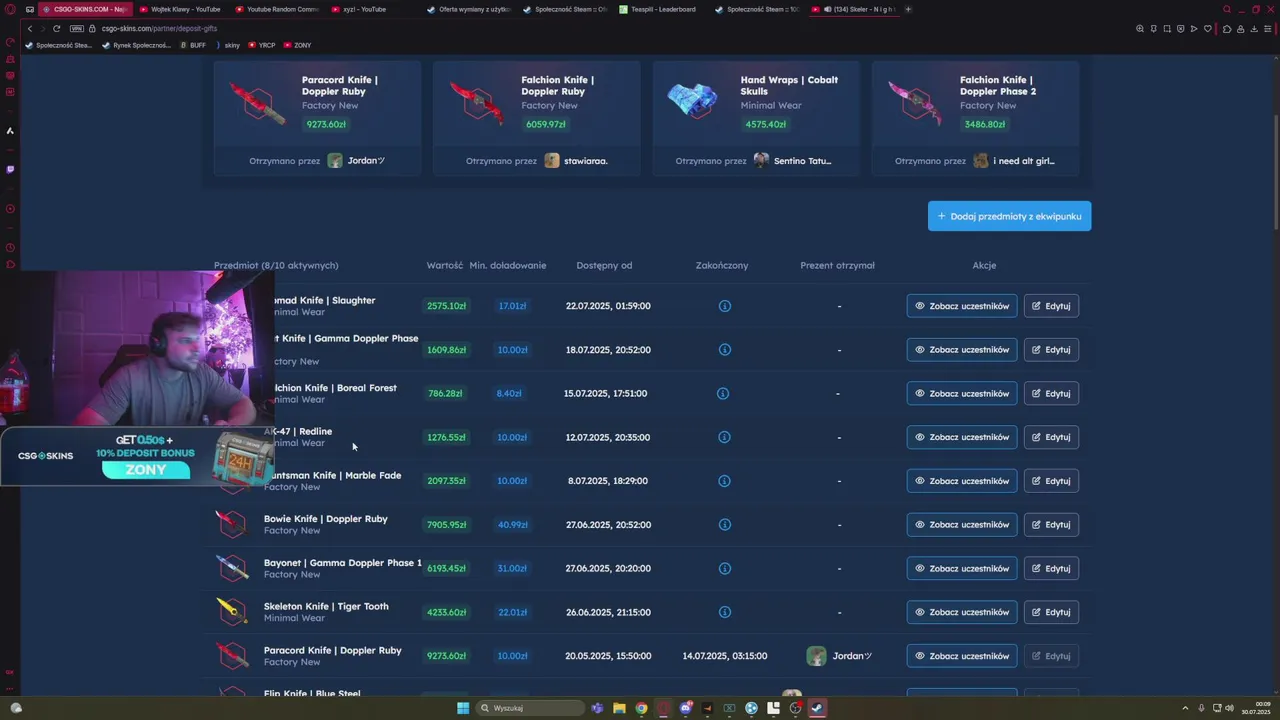Open info icon in Huntsman Knife Marble Fade row
The width and height of the screenshot is (1280, 720).
click(x=725, y=481)
